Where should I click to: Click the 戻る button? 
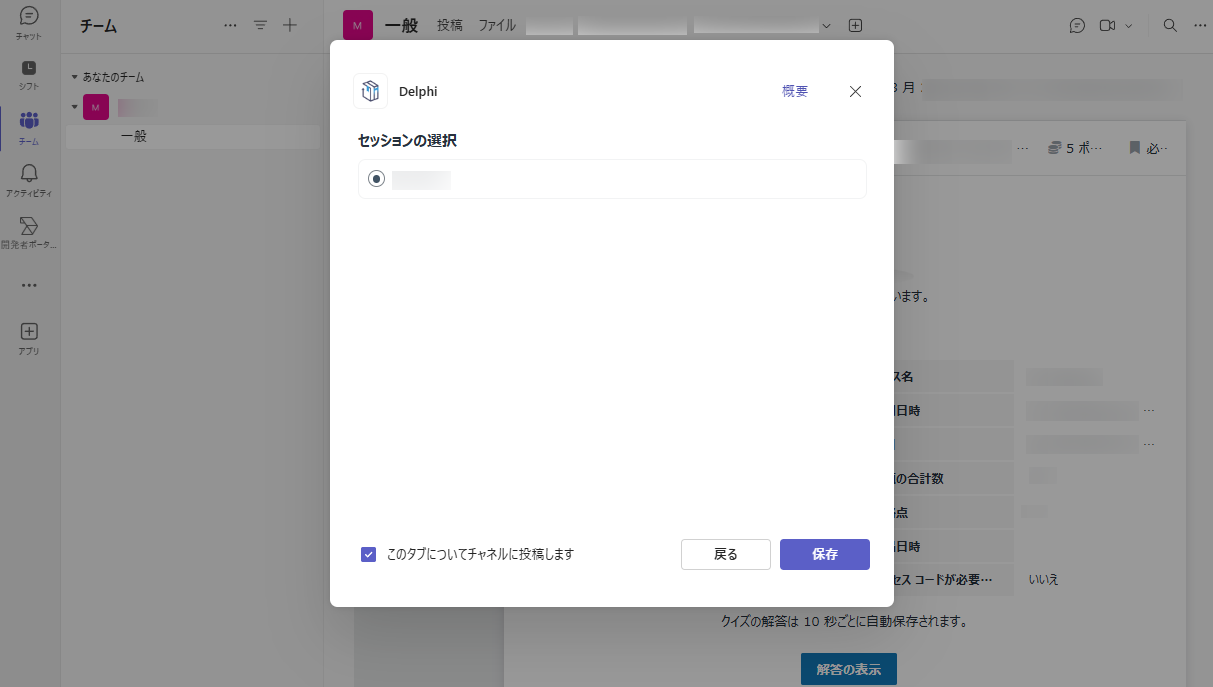click(x=725, y=554)
